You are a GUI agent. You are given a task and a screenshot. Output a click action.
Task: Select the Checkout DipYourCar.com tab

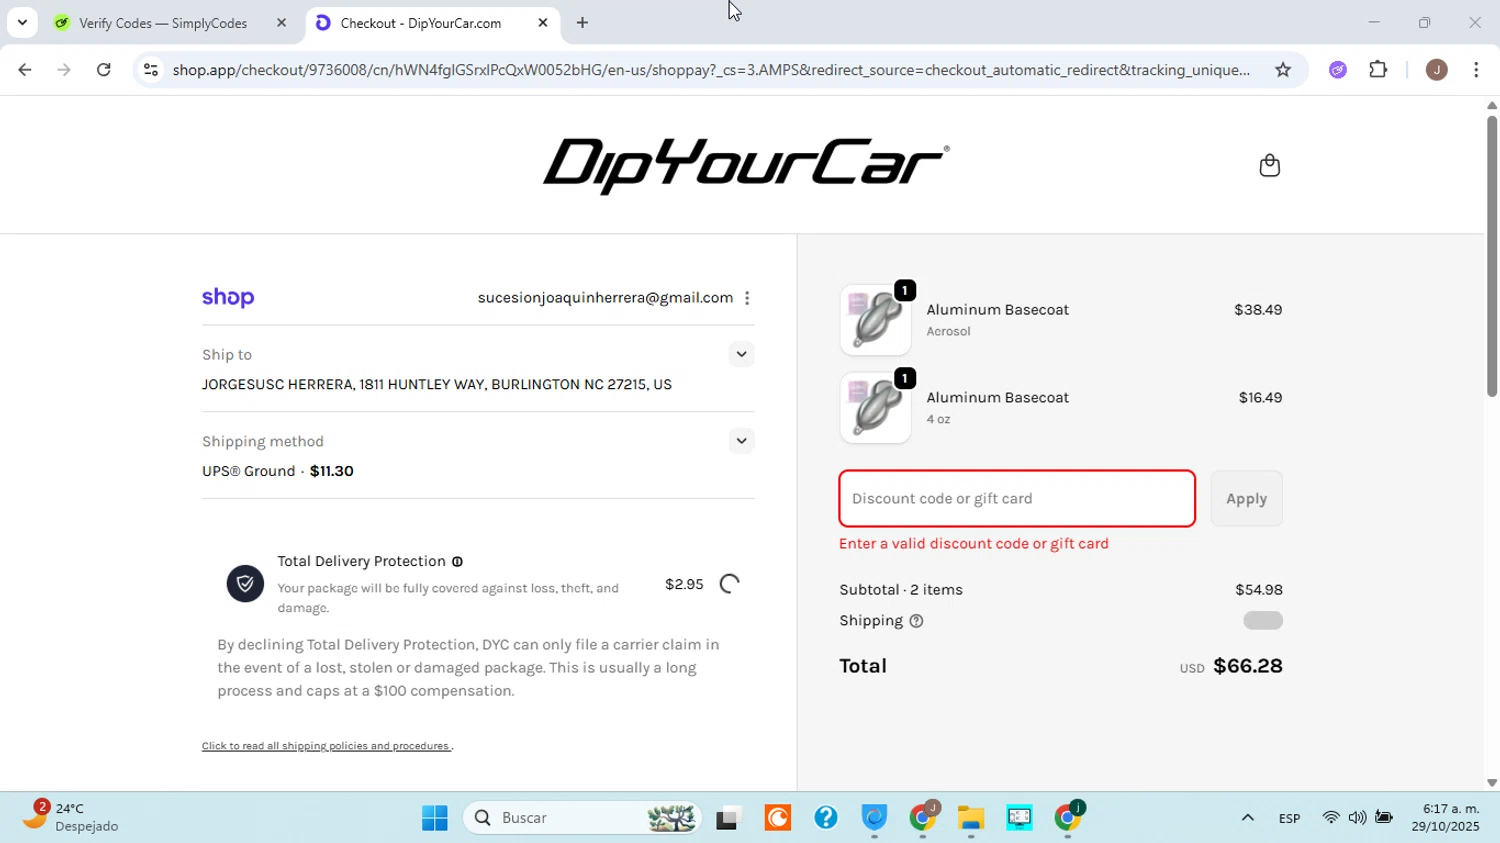[420, 23]
